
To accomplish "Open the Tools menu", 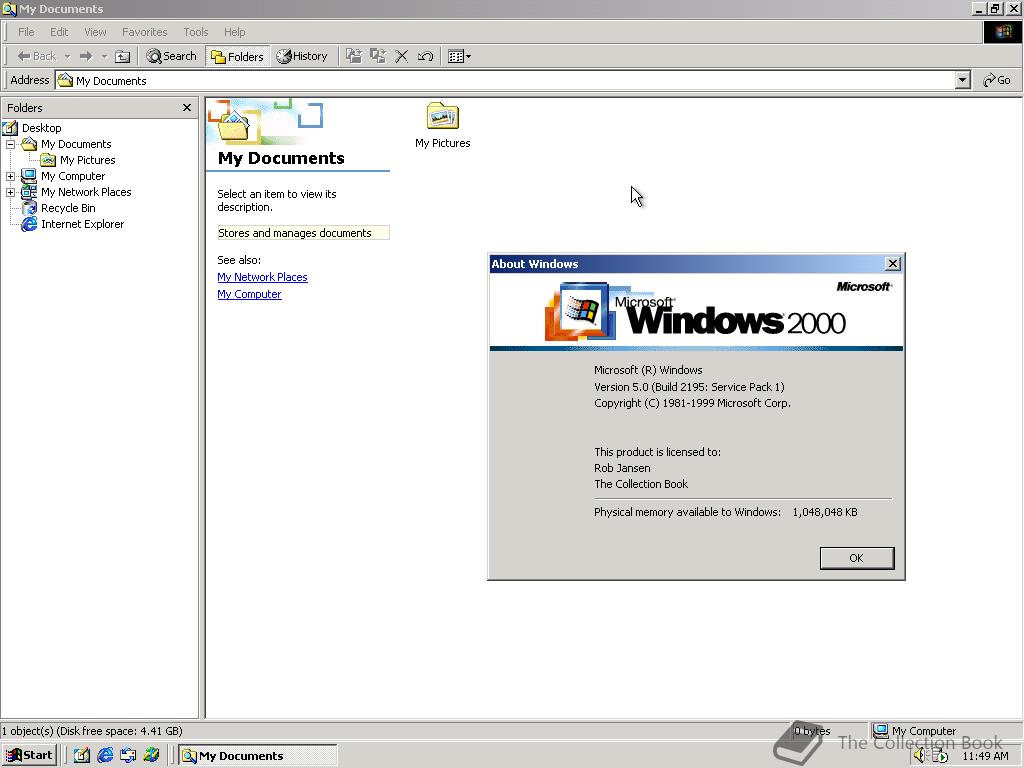I will click(x=195, y=32).
